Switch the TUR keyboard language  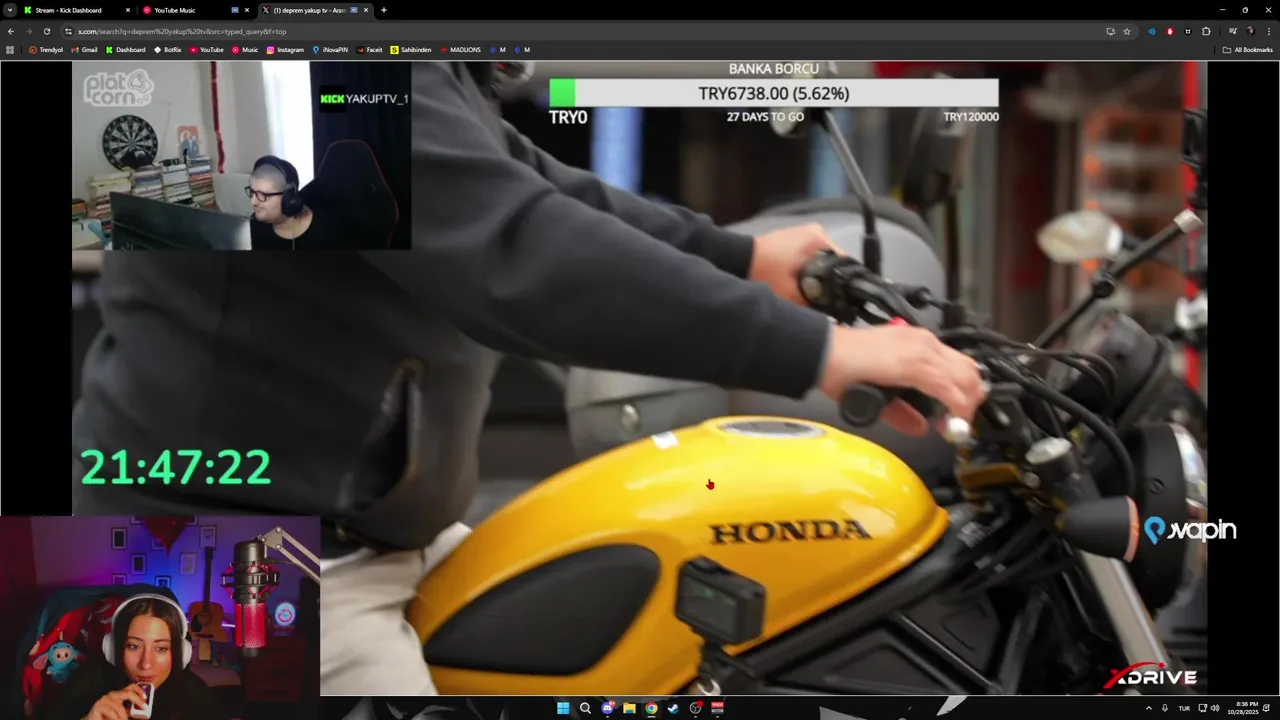pyautogui.click(x=1184, y=708)
